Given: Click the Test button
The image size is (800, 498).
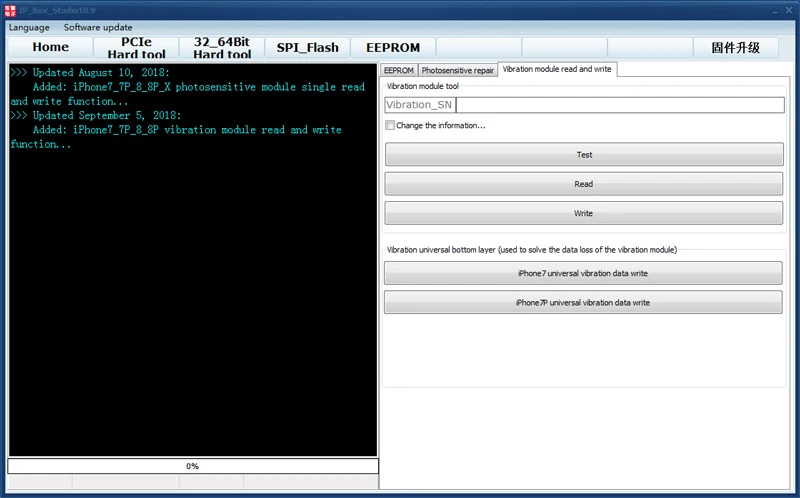Looking at the screenshot, I should tap(584, 155).
